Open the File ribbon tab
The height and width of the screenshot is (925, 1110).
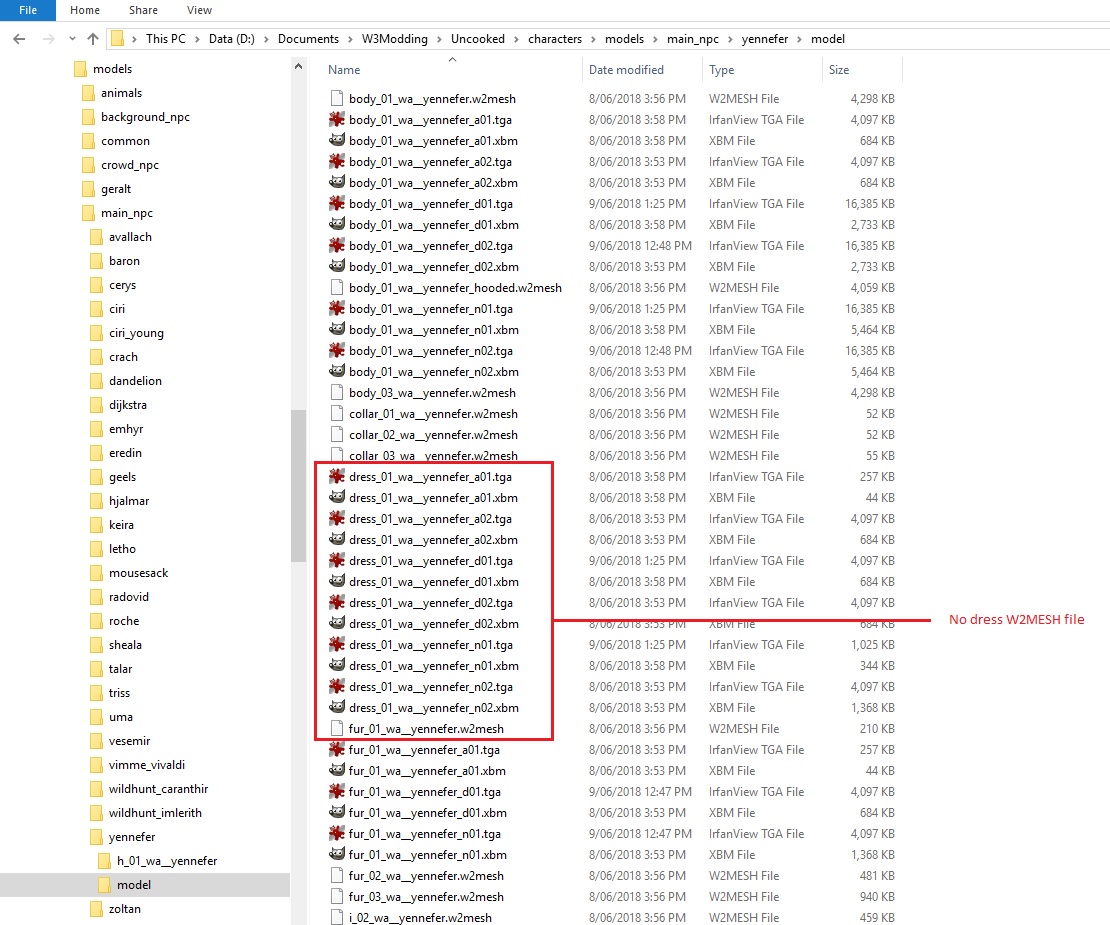tap(28, 10)
